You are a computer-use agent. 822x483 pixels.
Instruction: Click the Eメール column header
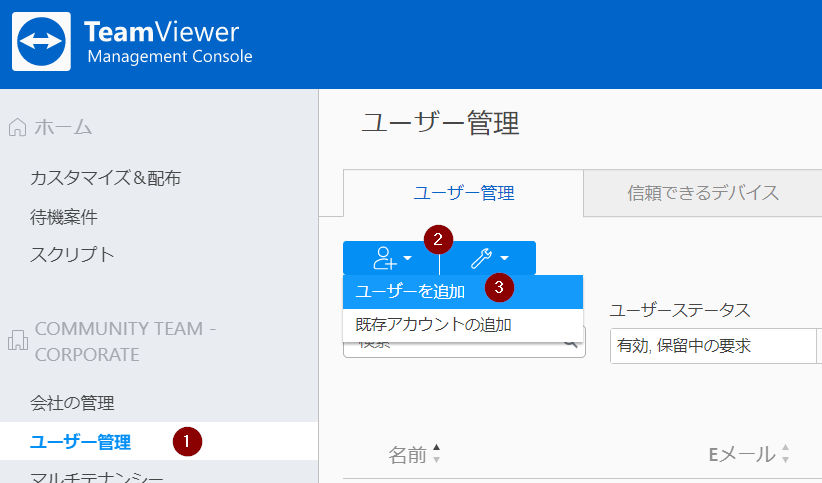pyautogui.click(x=741, y=454)
